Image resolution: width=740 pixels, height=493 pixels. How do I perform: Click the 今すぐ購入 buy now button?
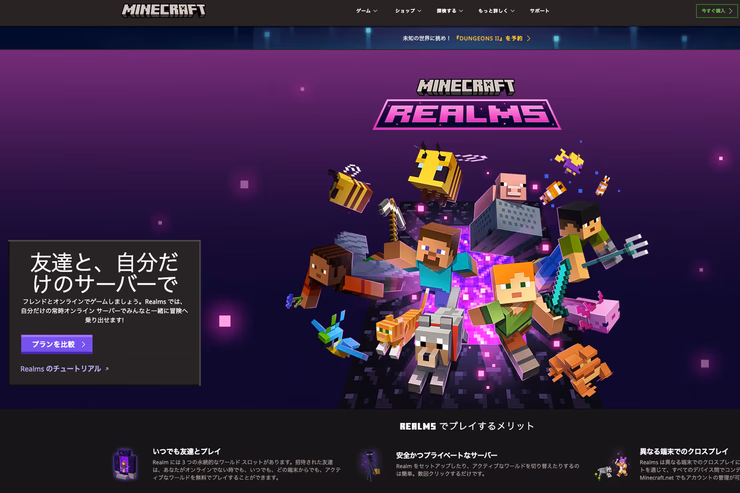(716, 11)
